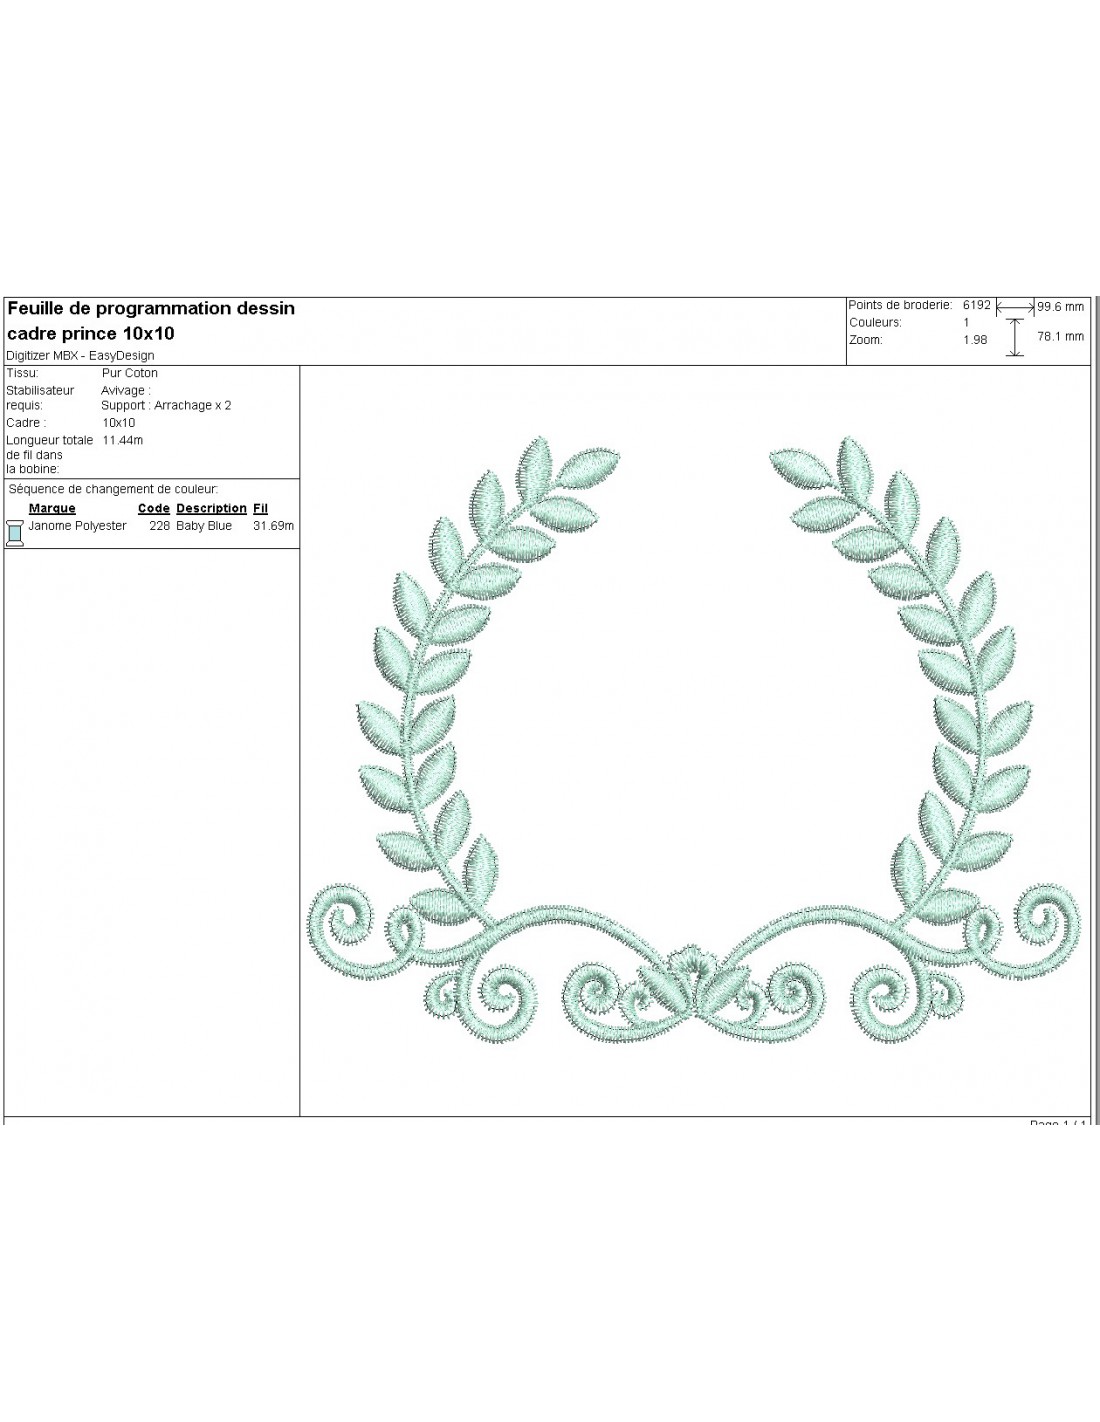This screenshot has height=1422, width=1100.
Task: Click the 'cadre prince 10x10' design name
Action: [x=91, y=333]
